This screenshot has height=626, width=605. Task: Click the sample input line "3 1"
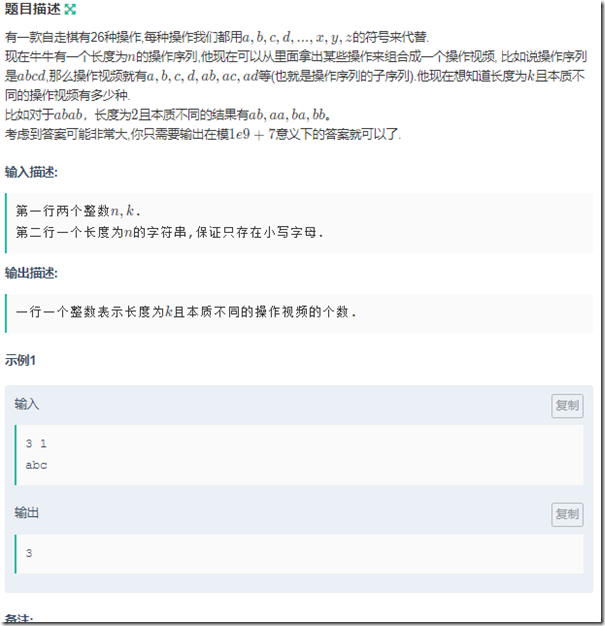tap(36, 444)
